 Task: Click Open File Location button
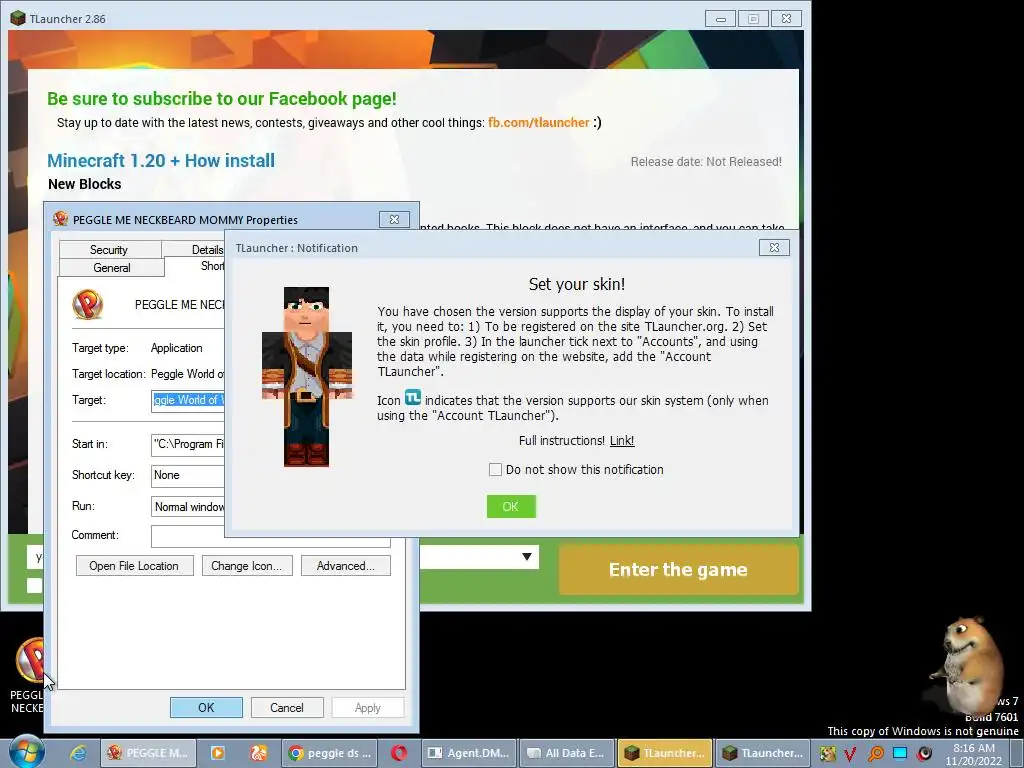(x=135, y=566)
